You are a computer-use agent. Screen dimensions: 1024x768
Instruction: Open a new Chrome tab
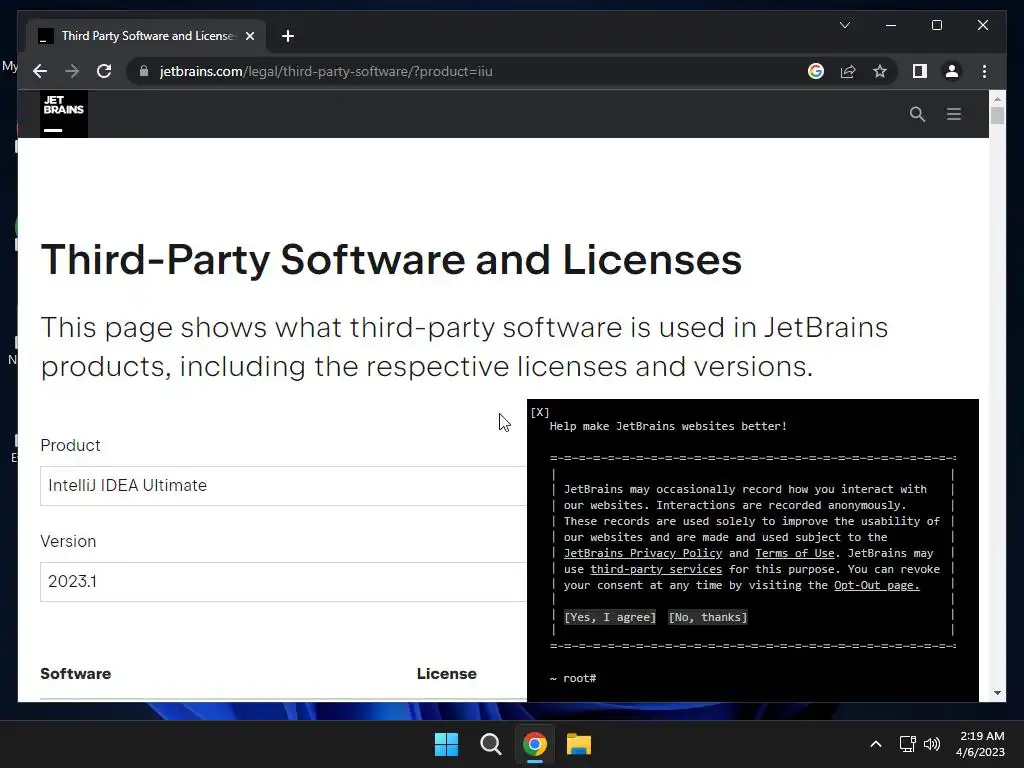[x=288, y=36]
